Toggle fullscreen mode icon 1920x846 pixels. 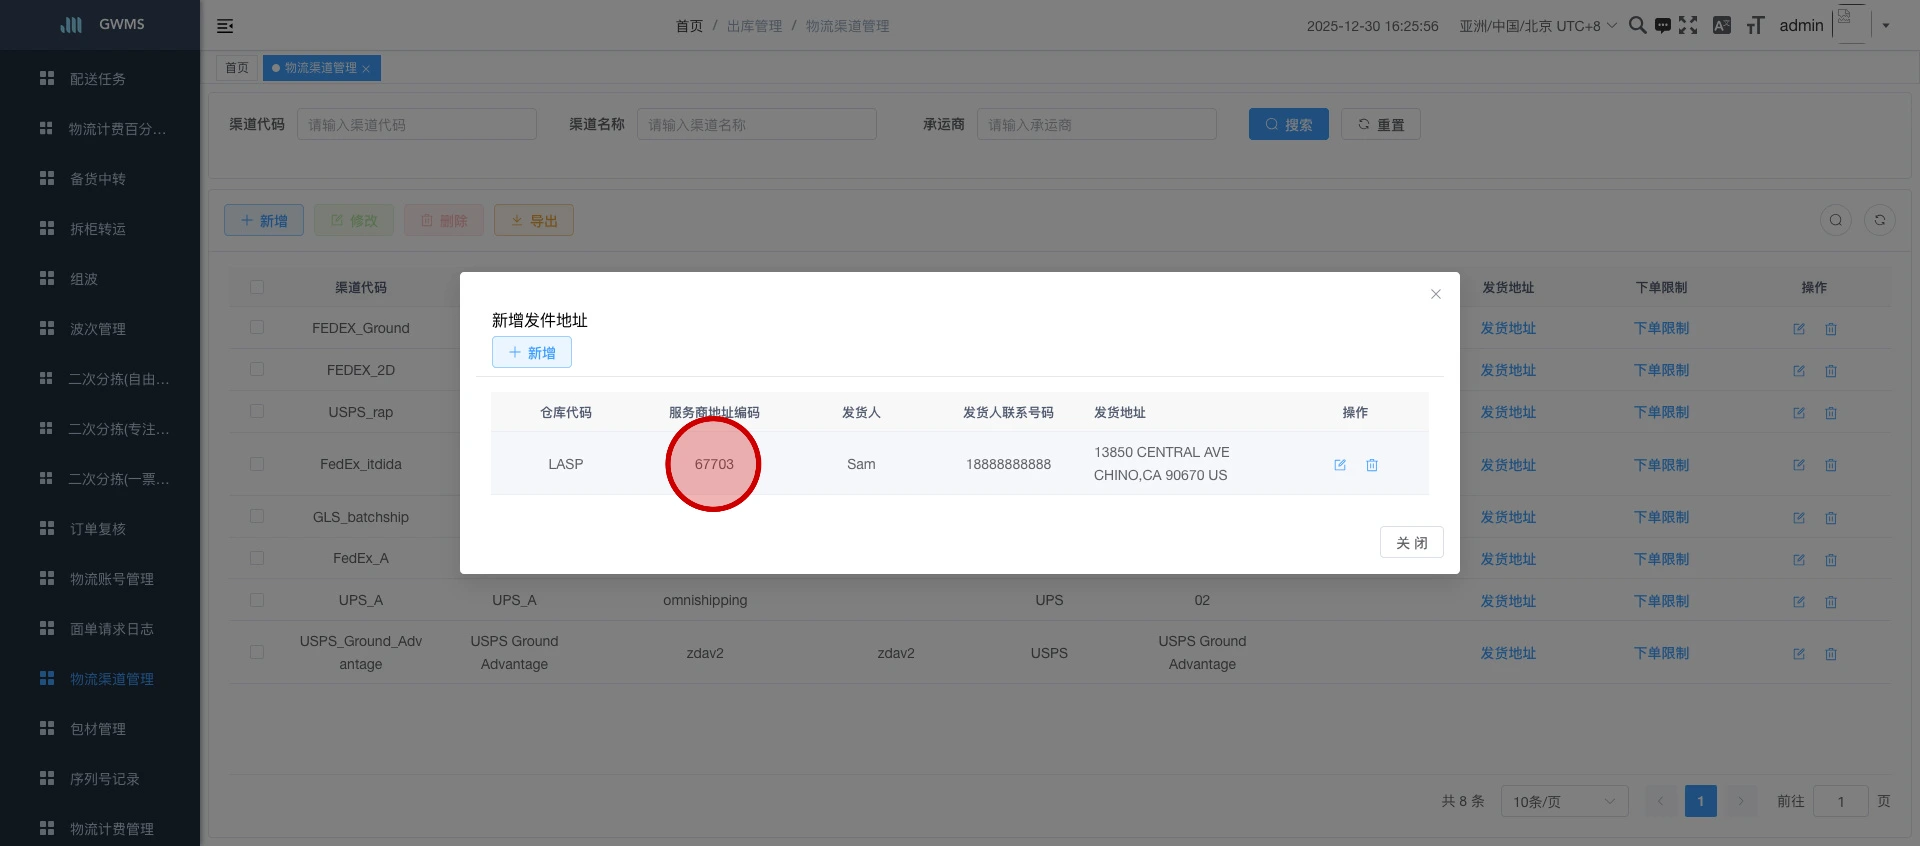click(x=1688, y=25)
